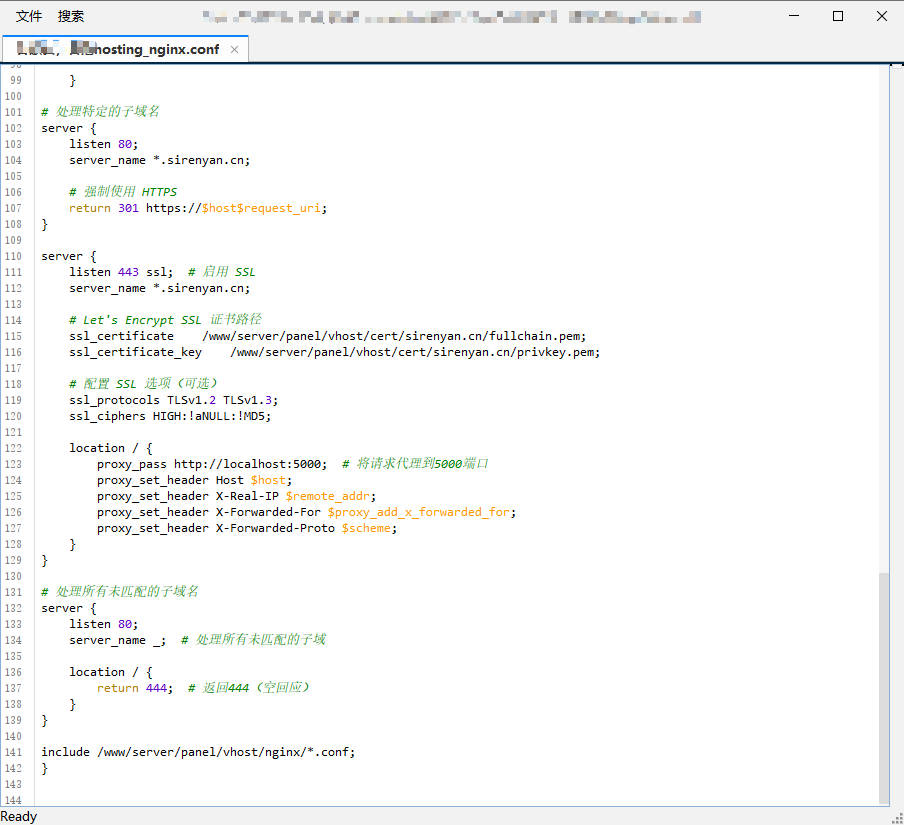
Task: Click the comment '# 强制使用 HTTPS'
Action: [x=123, y=191]
